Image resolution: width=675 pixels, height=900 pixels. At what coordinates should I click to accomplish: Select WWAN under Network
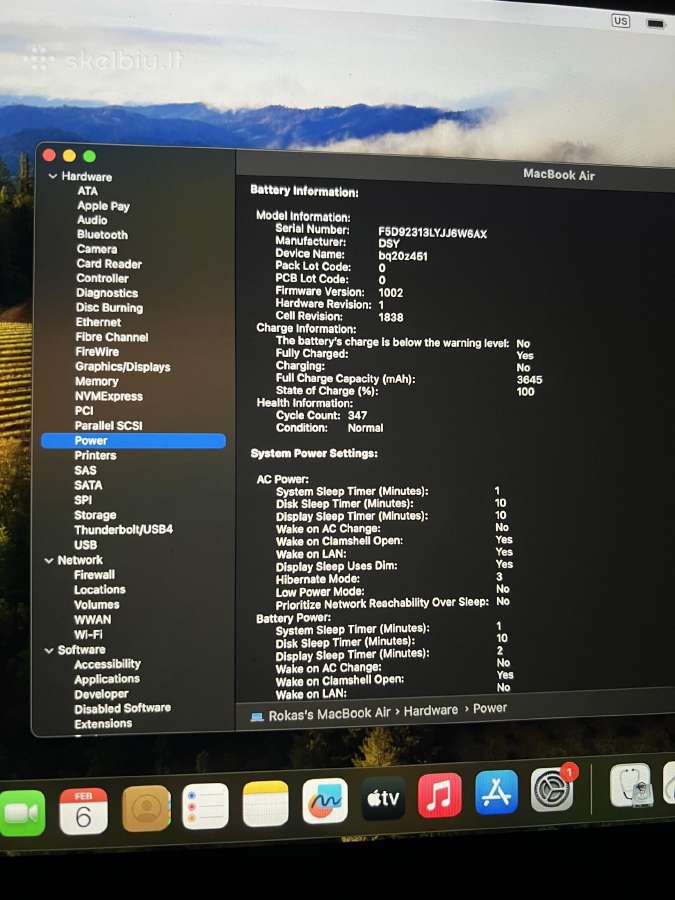click(92, 619)
